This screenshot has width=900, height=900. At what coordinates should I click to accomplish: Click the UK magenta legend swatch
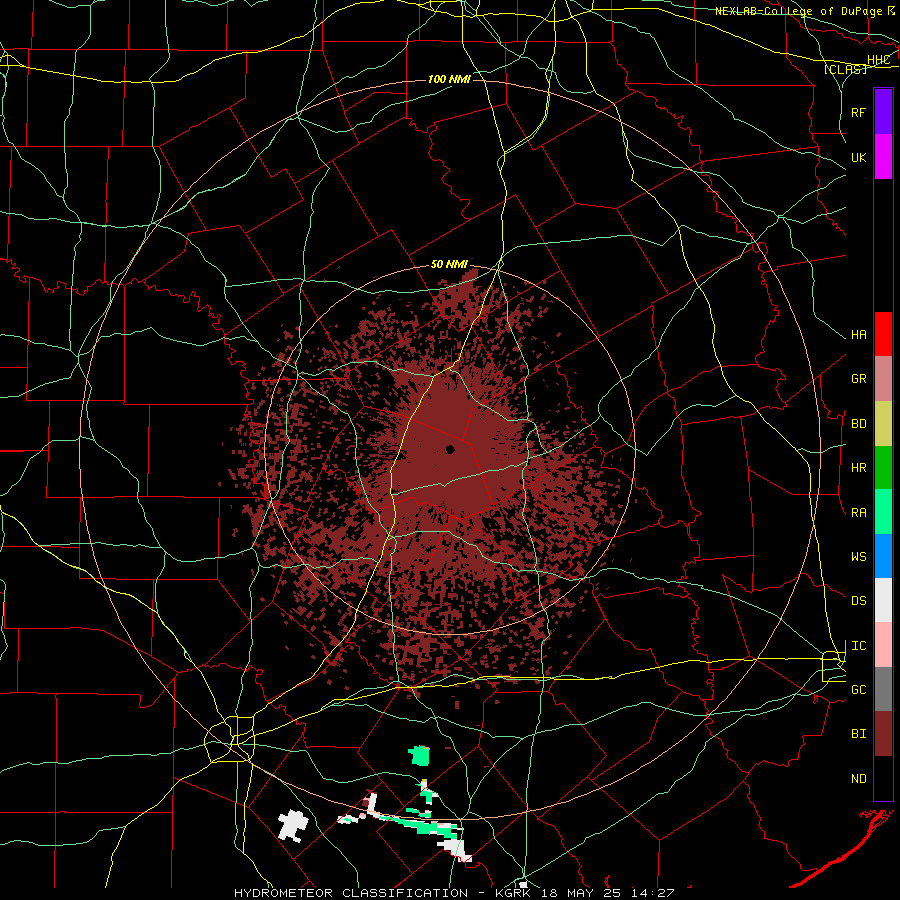883,157
